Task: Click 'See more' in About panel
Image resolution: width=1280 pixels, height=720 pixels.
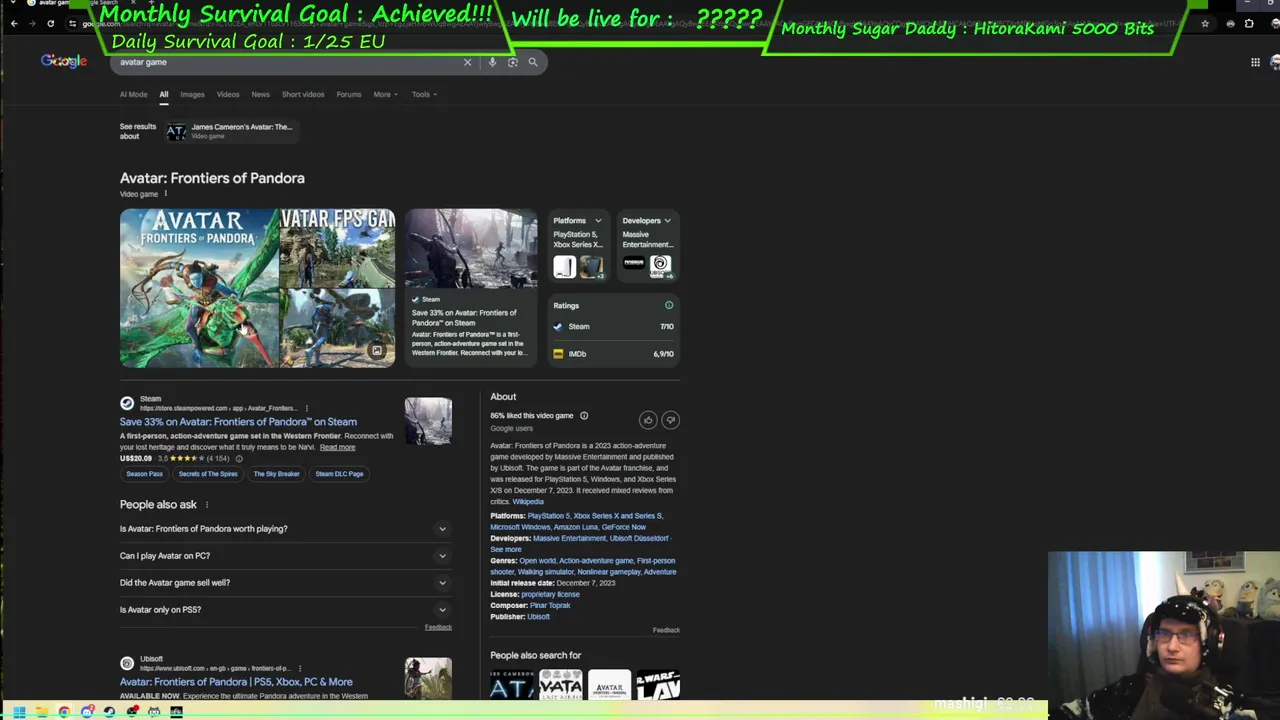Action: (x=506, y=549)
